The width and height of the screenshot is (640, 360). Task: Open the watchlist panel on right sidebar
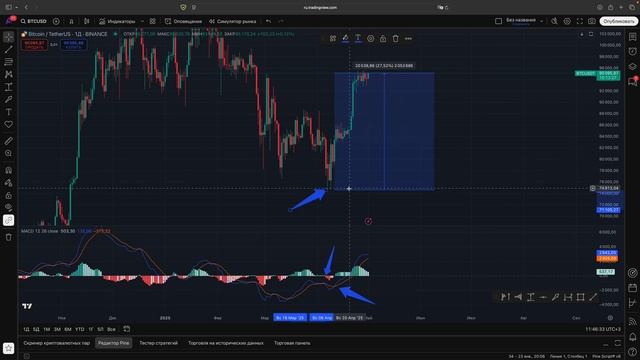632,37
